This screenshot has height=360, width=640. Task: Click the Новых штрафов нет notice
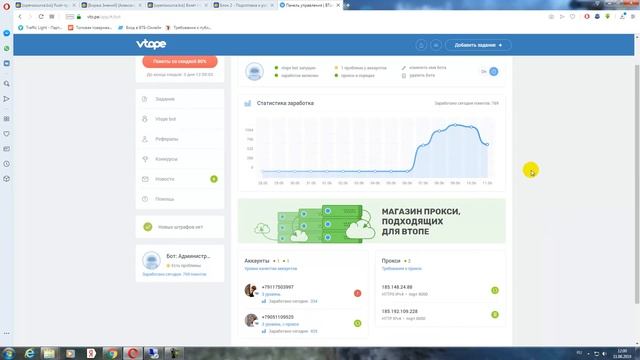[180, 227]
